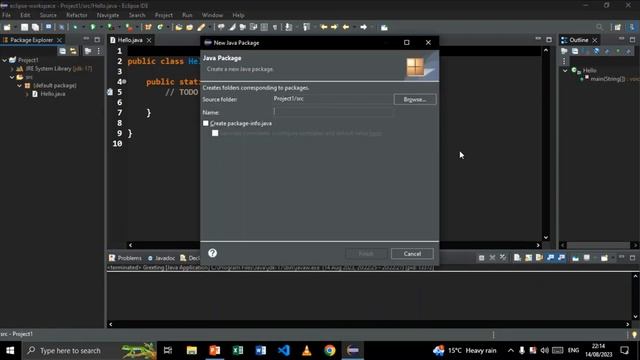The image size is (640, 360).
Task: Show hidden system tray icons chevron
Action: (511, 350)
